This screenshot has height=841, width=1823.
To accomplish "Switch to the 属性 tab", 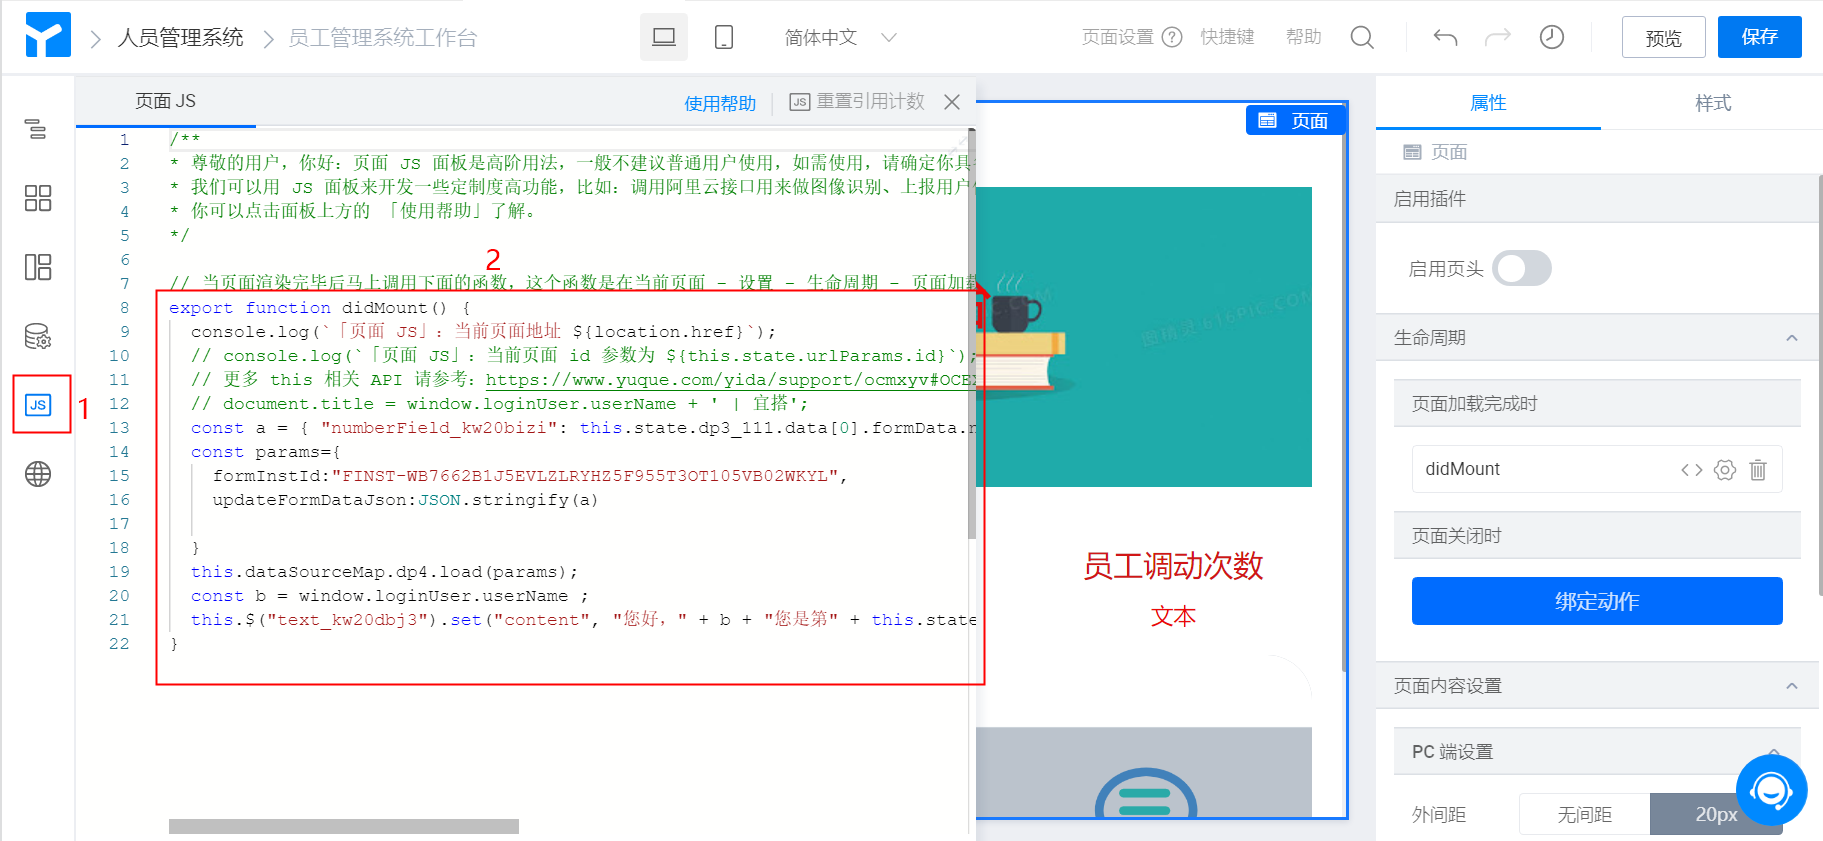I will pos(1487,103).
